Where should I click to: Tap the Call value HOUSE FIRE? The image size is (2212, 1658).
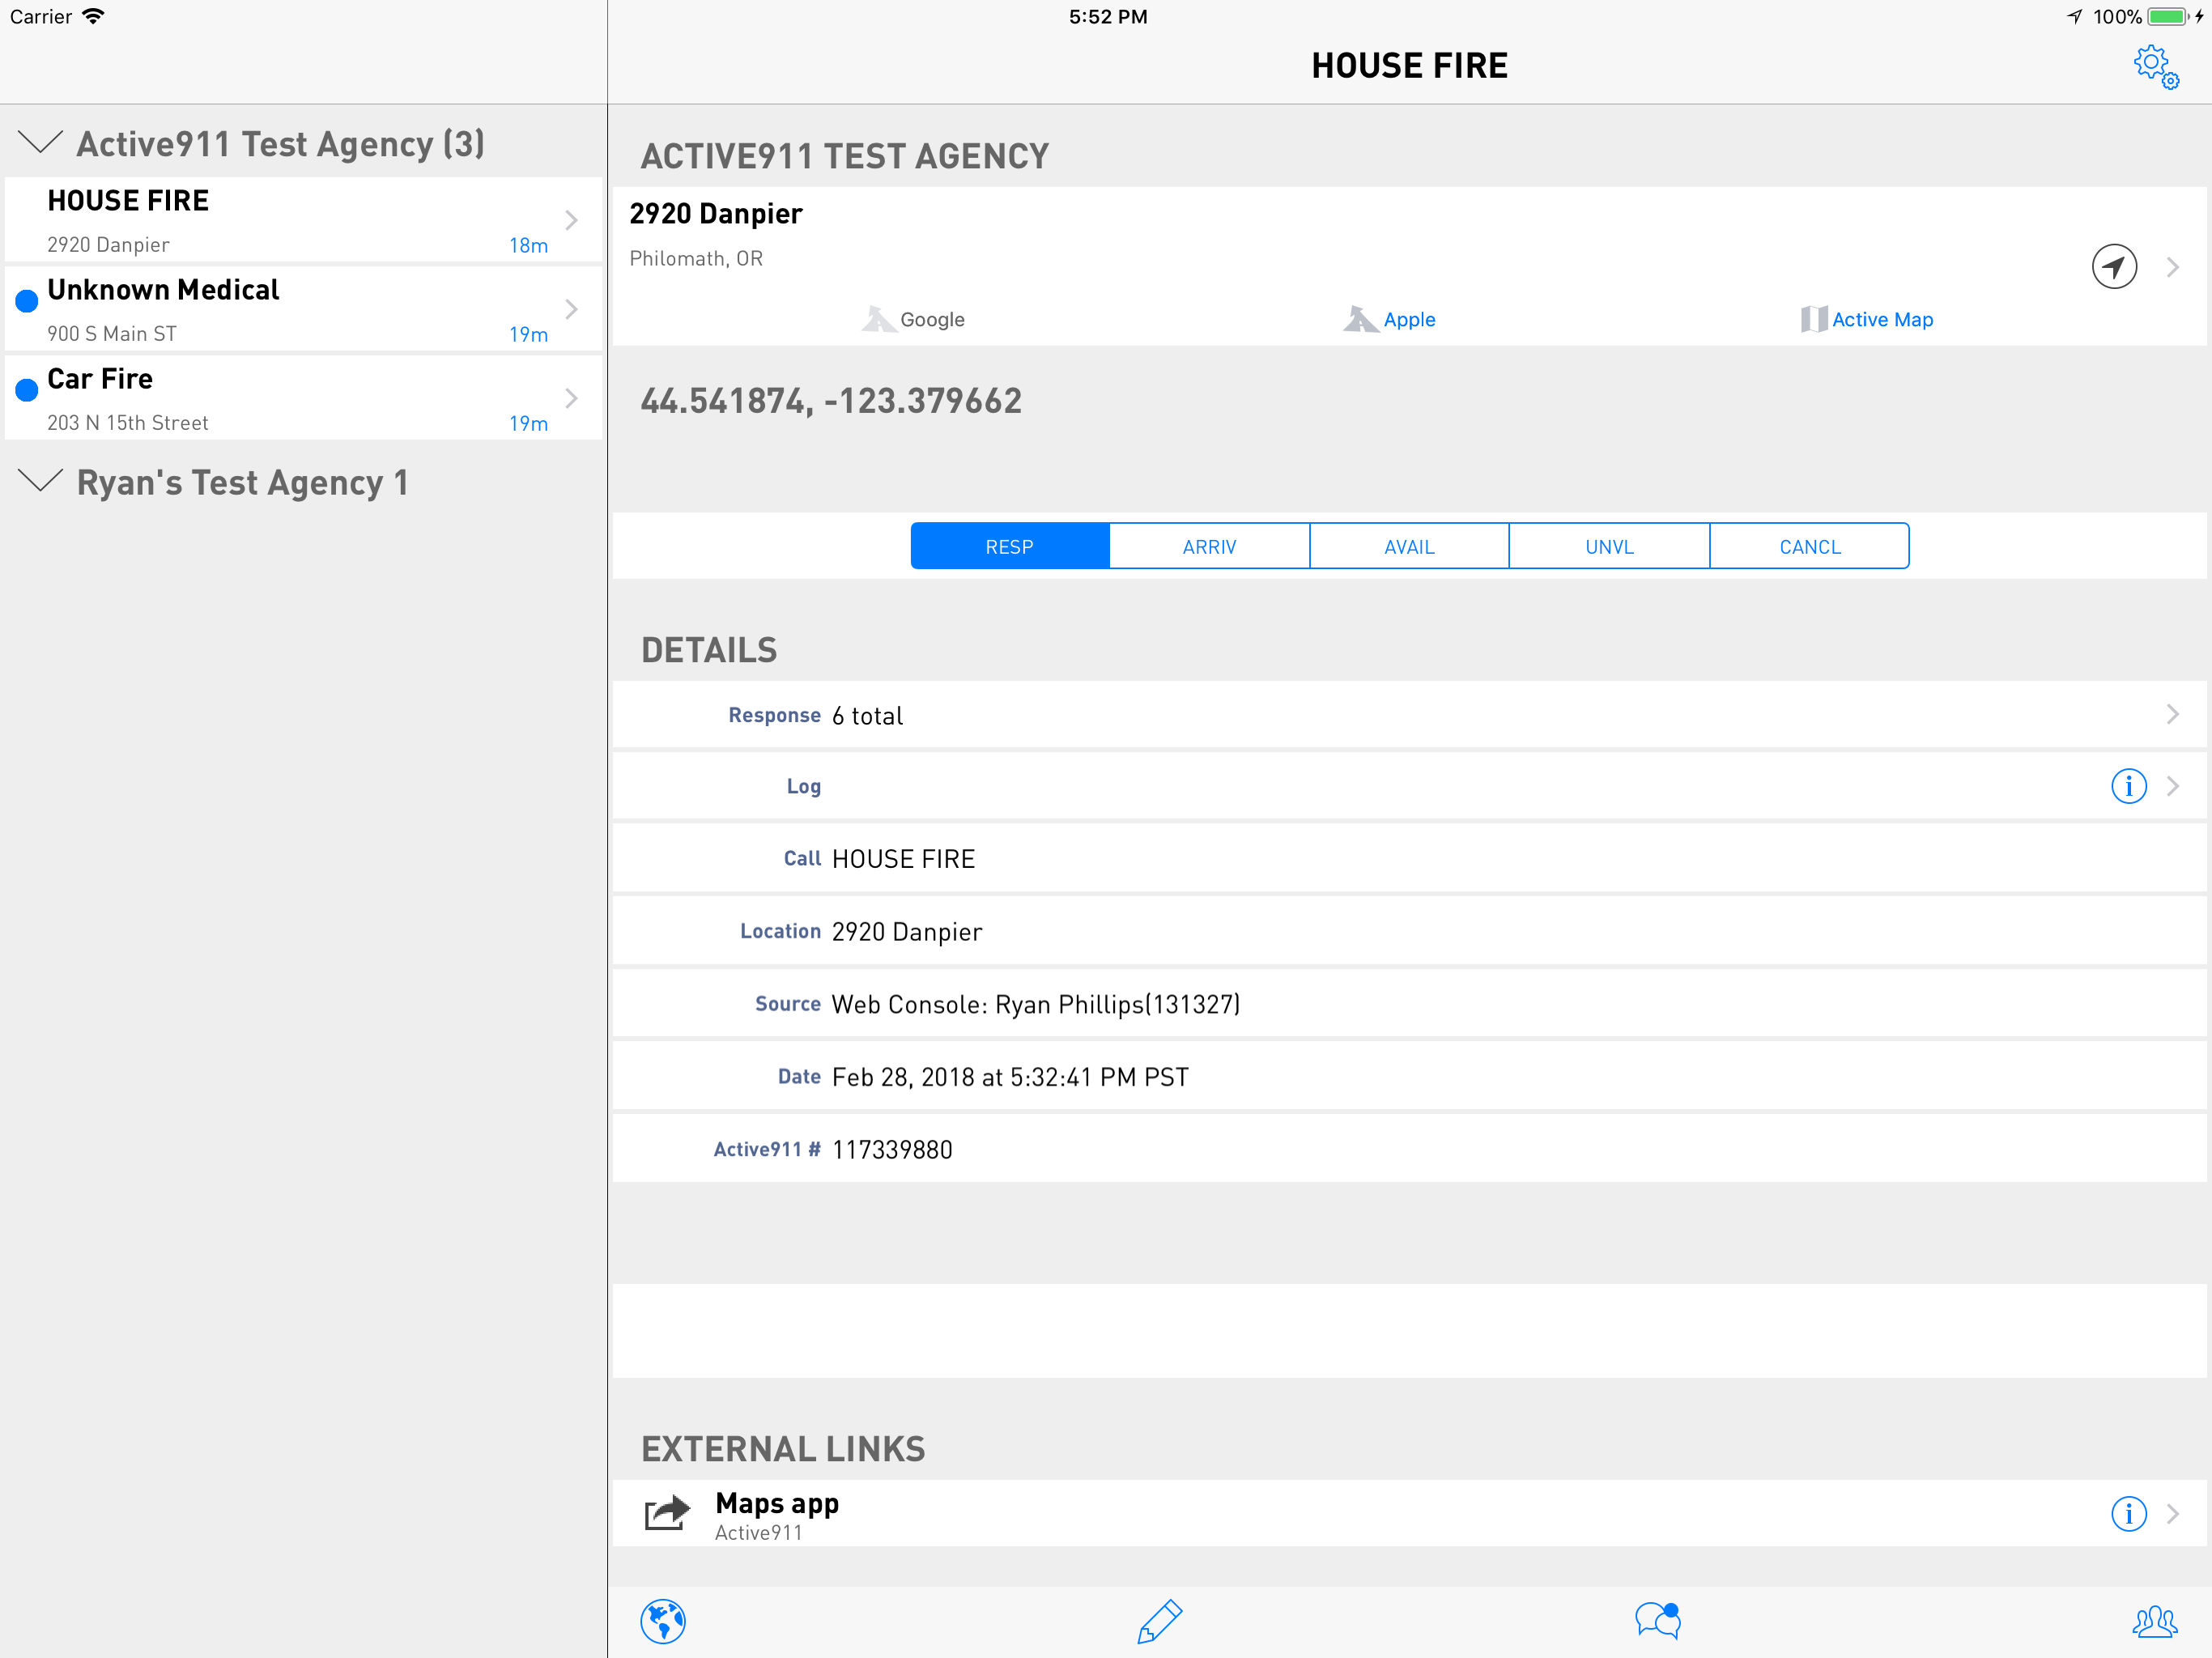click(x=903, y=859)
